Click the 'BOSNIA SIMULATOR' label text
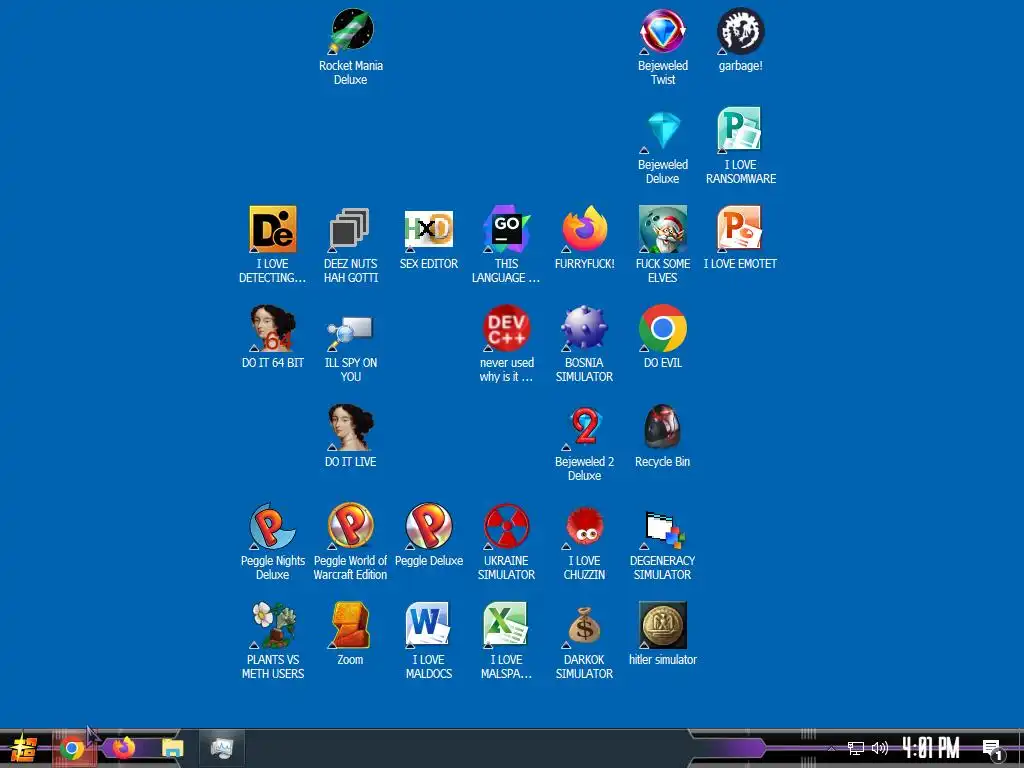The width and height of the screenshot is (1024, 768). [584, 370]
